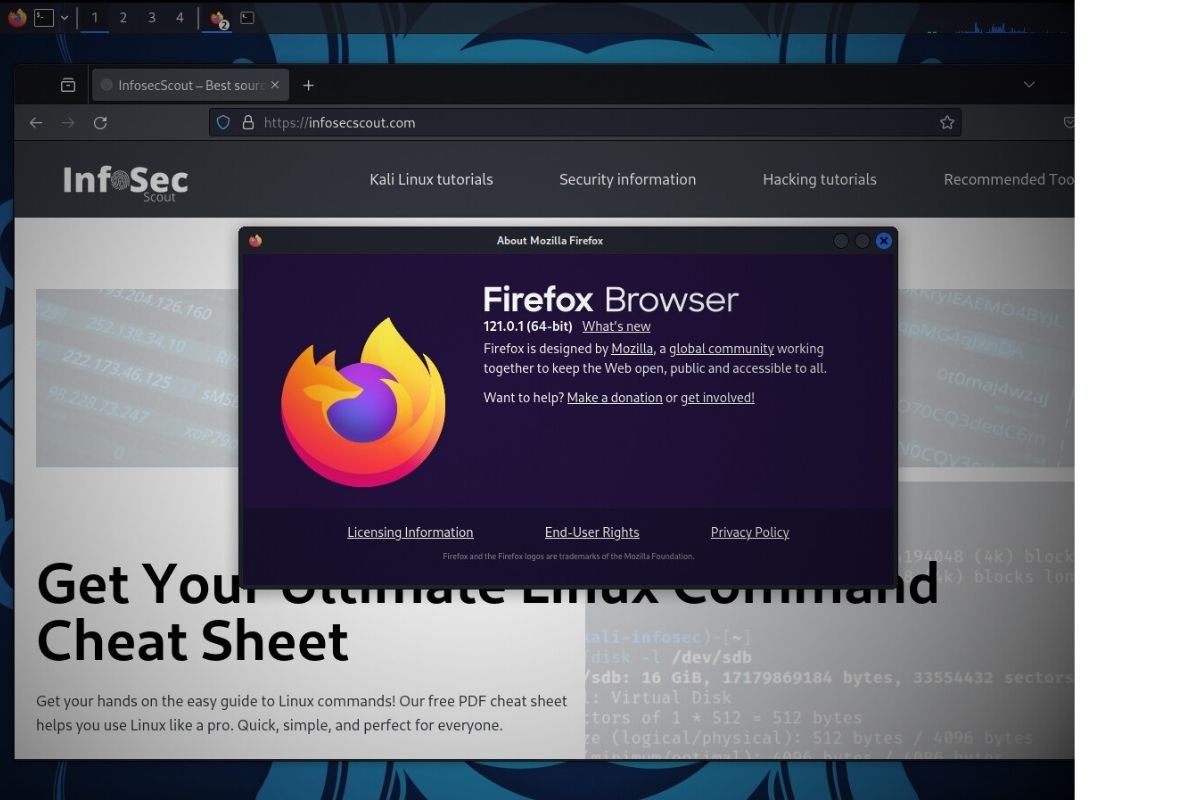Open the terminal launcher in top panel

(43, 17)
